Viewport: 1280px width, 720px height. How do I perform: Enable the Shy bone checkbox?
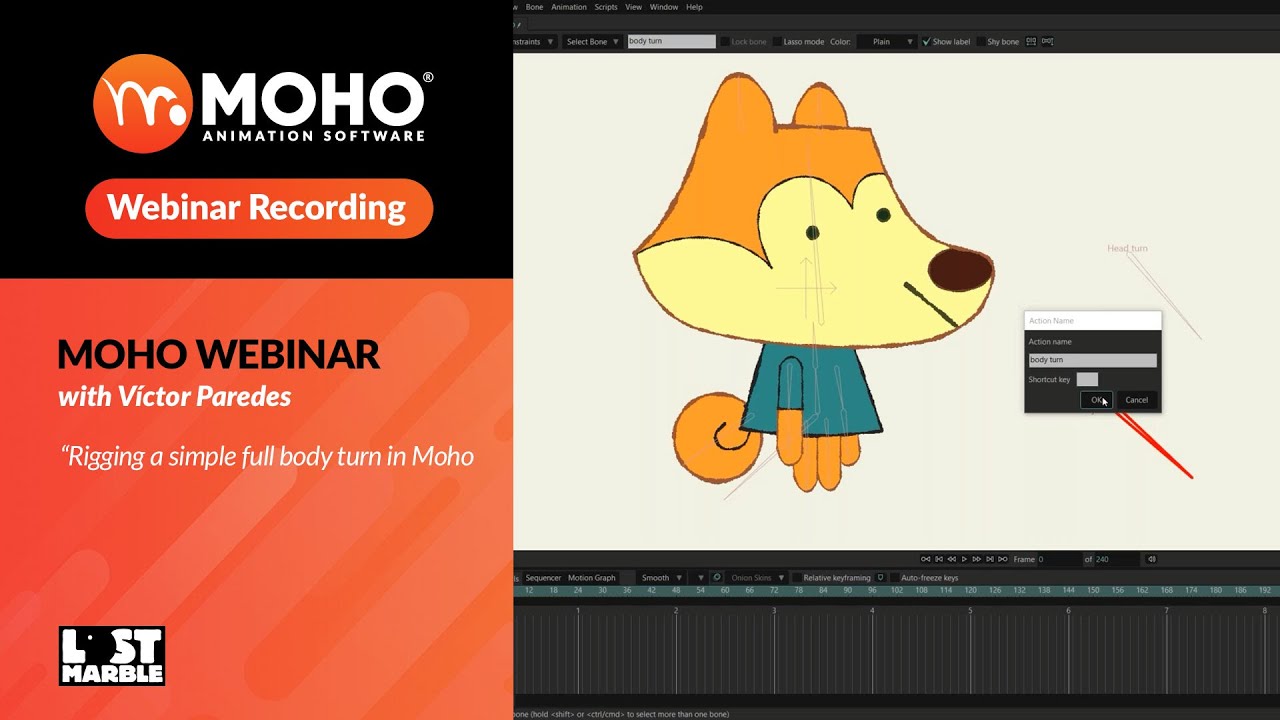tap(981, 42)
